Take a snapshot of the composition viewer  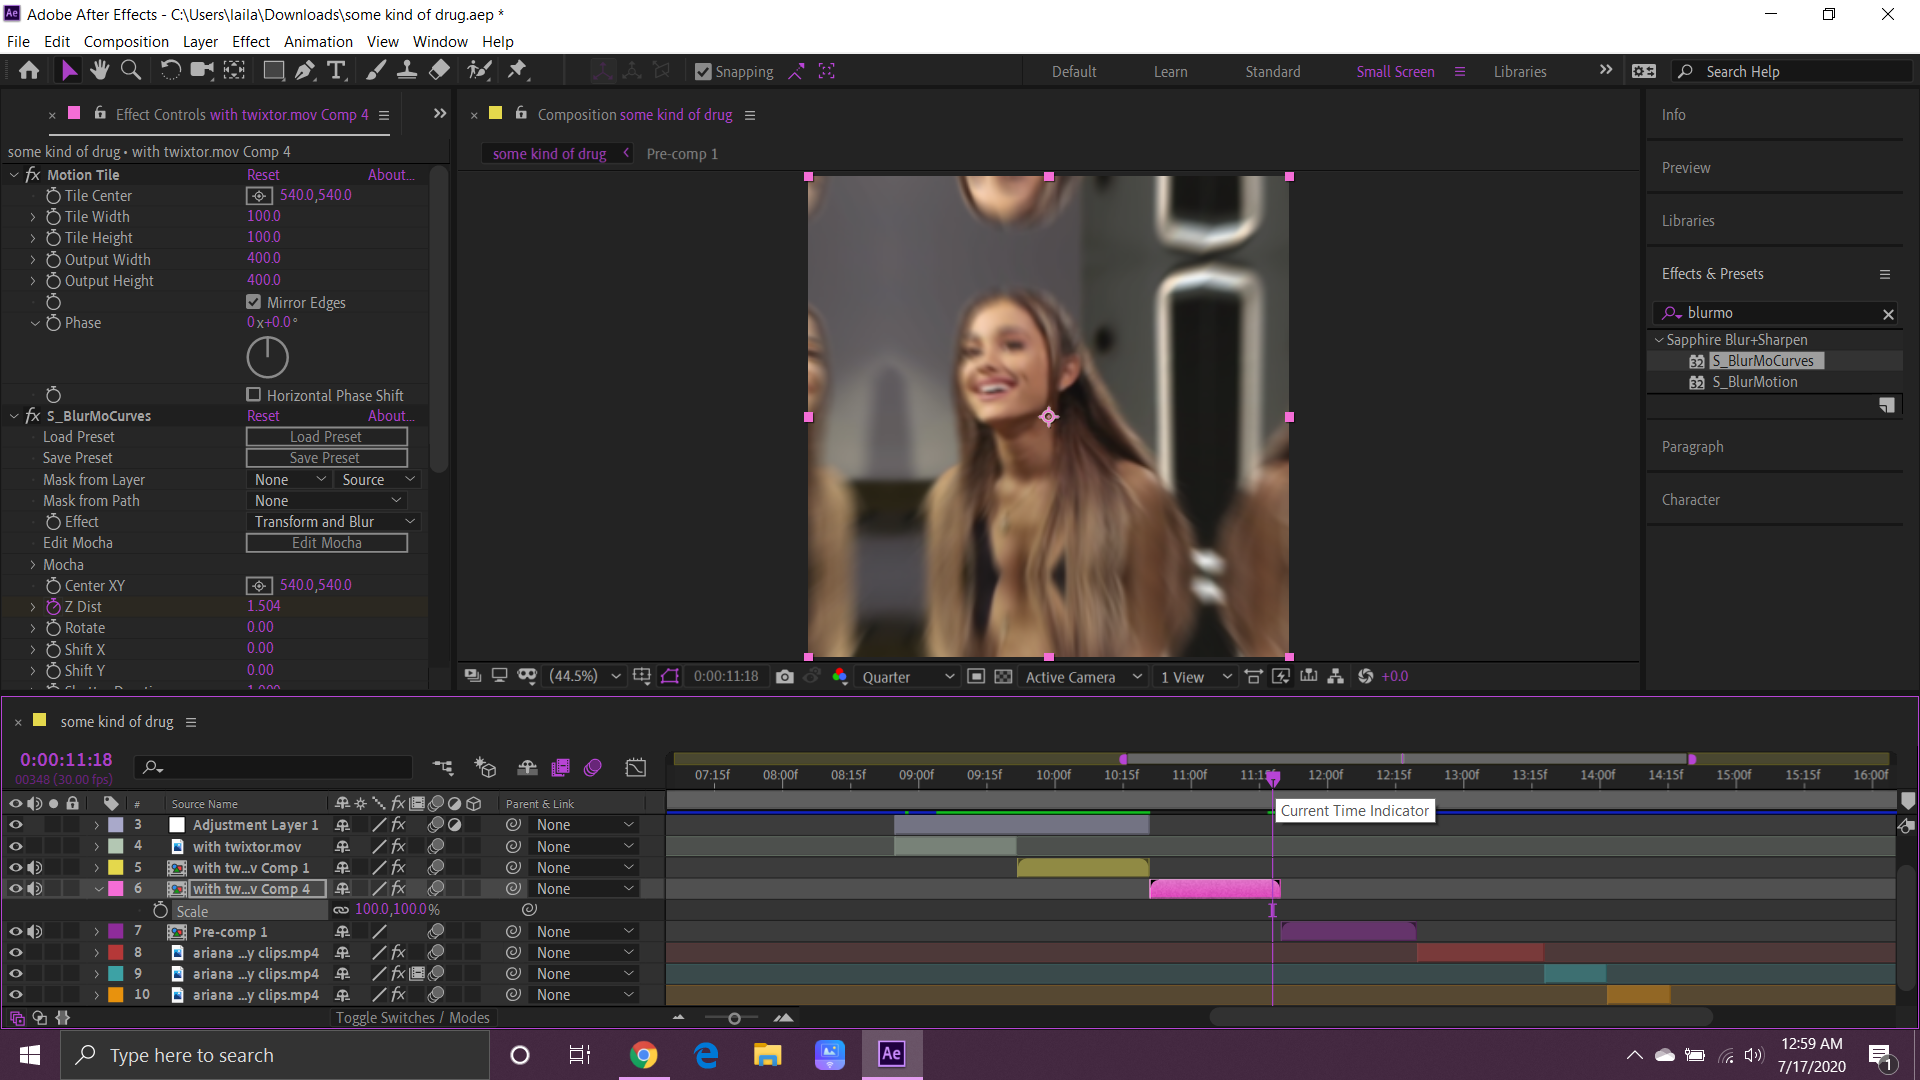(x=785, y=676)
